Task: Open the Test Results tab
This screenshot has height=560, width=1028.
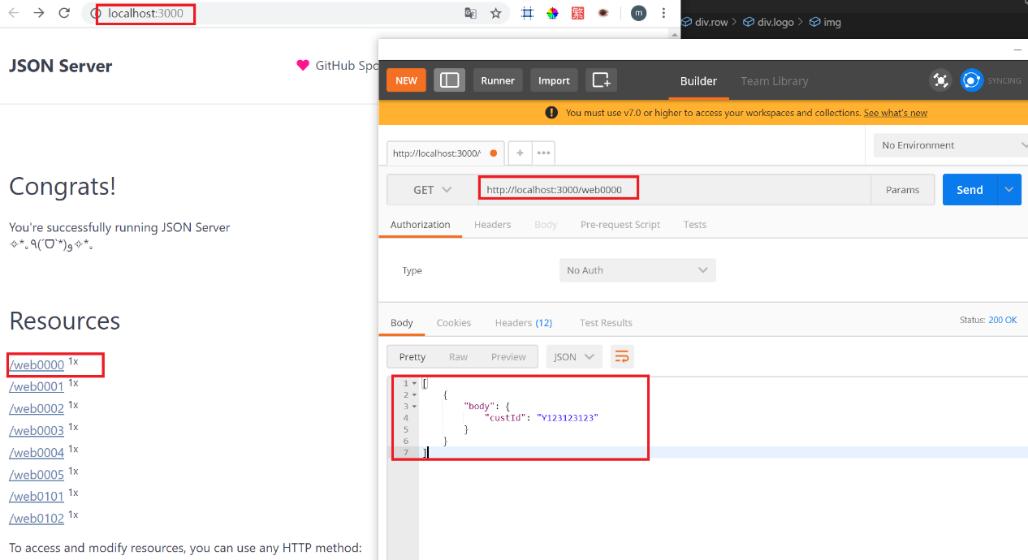Action: [606, 323]
